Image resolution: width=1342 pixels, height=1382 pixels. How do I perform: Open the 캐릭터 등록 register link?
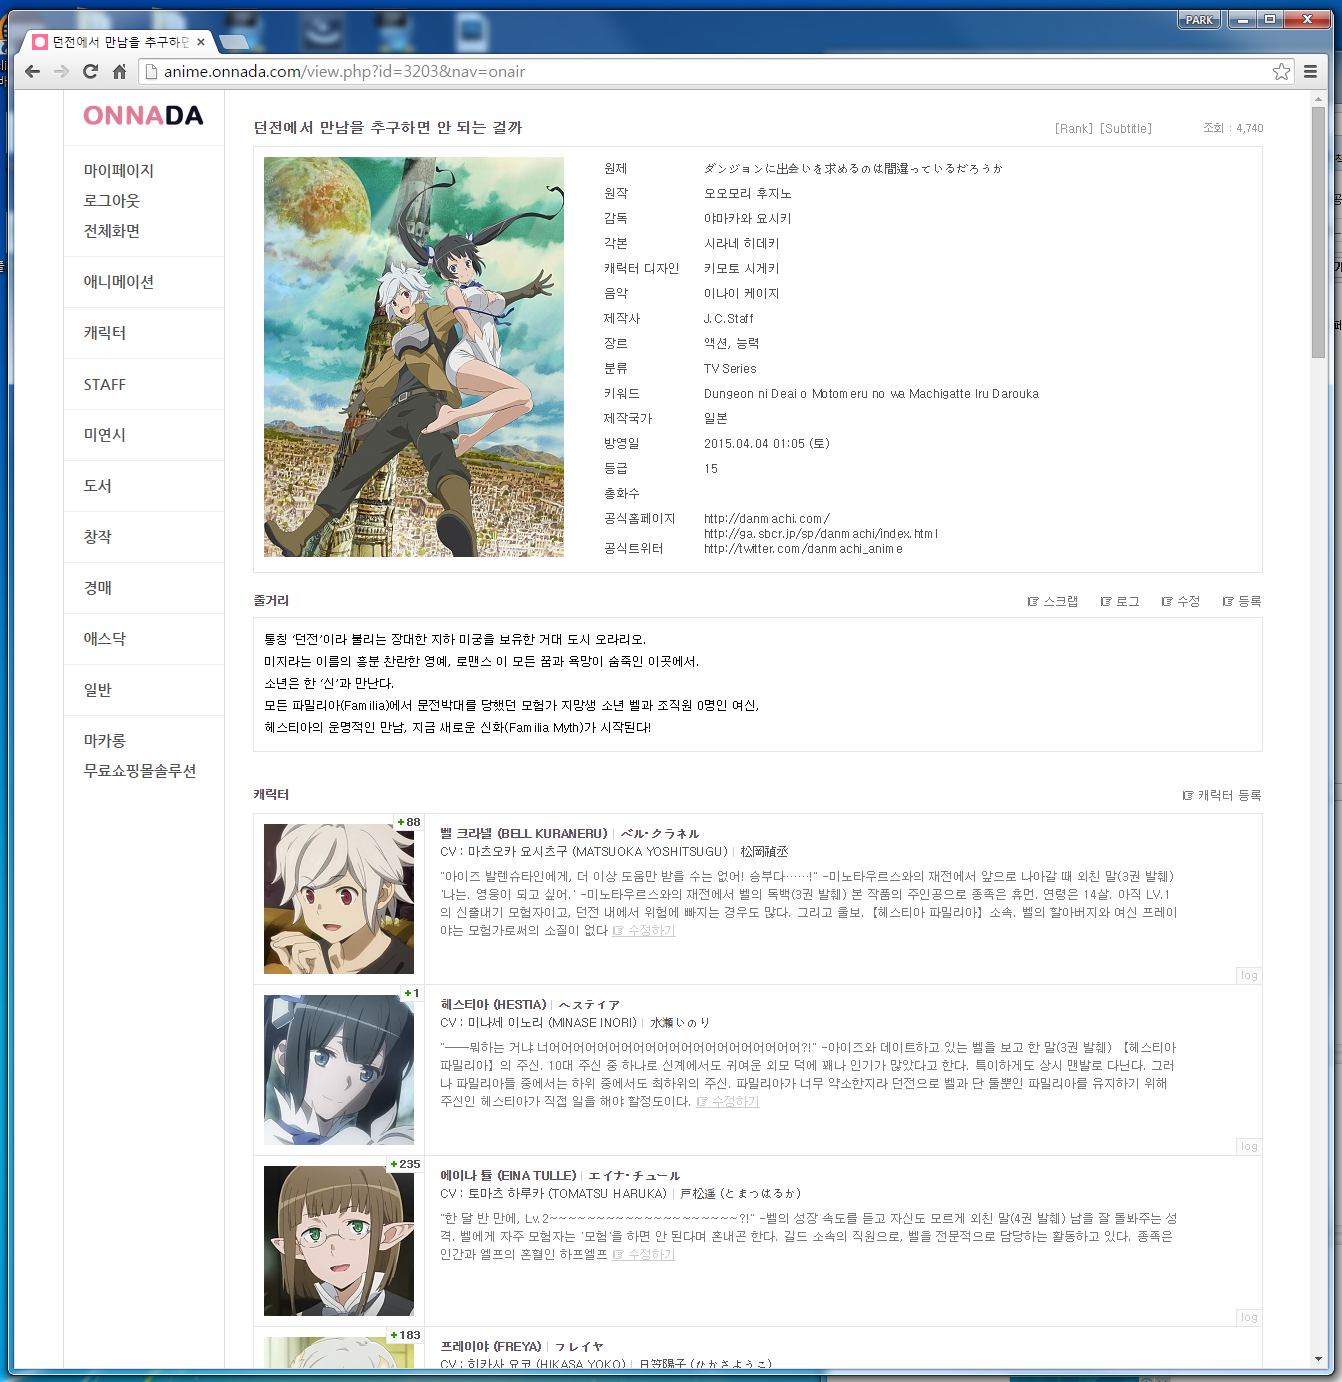coord(1222,795)
